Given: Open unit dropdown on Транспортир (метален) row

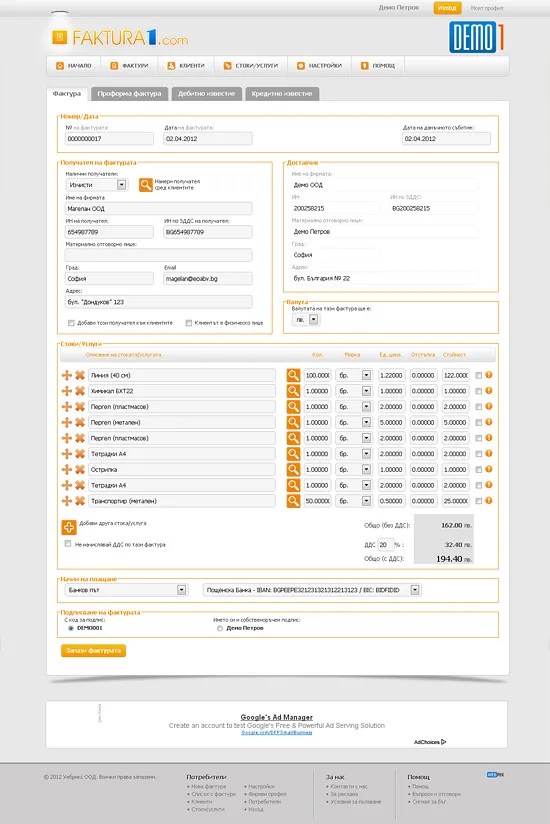Looking at the screenshot, I should 354,501.
